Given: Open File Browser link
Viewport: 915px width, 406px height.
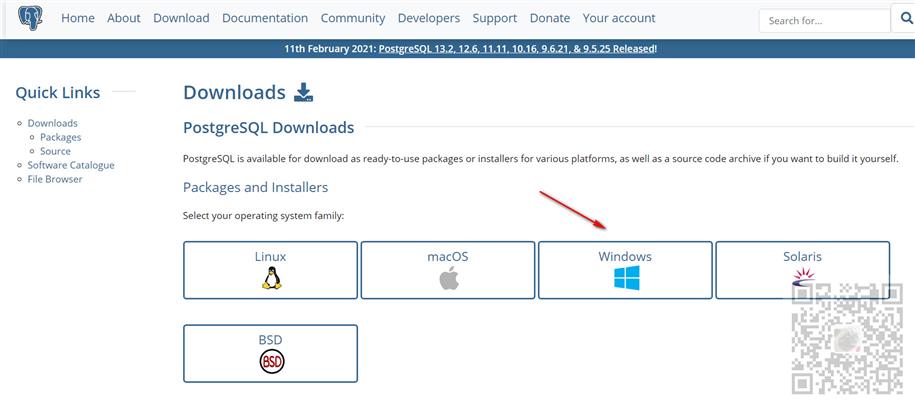Looking at the screenshot, I should point(55,179).
